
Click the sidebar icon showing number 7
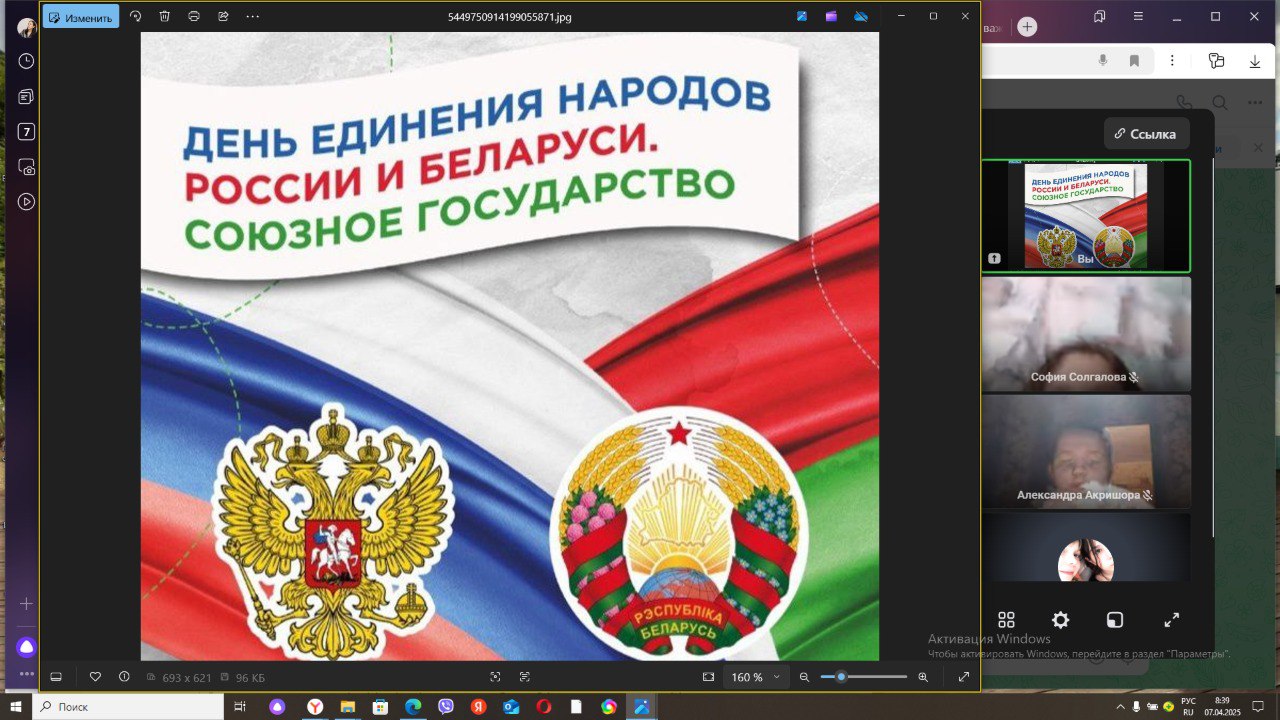tap(26, 132)
